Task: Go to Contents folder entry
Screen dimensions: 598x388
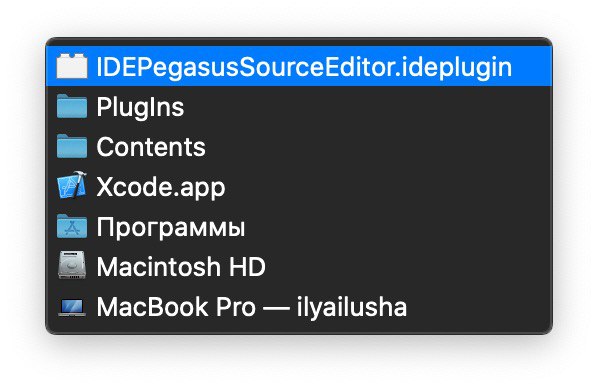Action: click(x=299, y=147)
